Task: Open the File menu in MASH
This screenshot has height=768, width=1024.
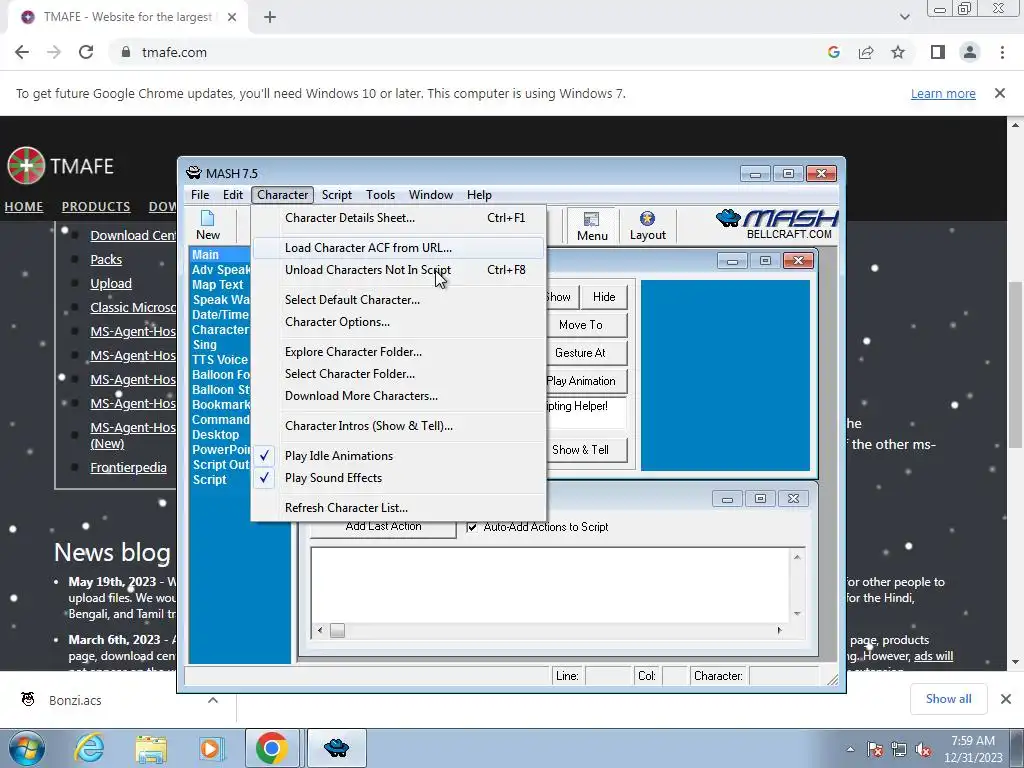Action: point(200,195)
